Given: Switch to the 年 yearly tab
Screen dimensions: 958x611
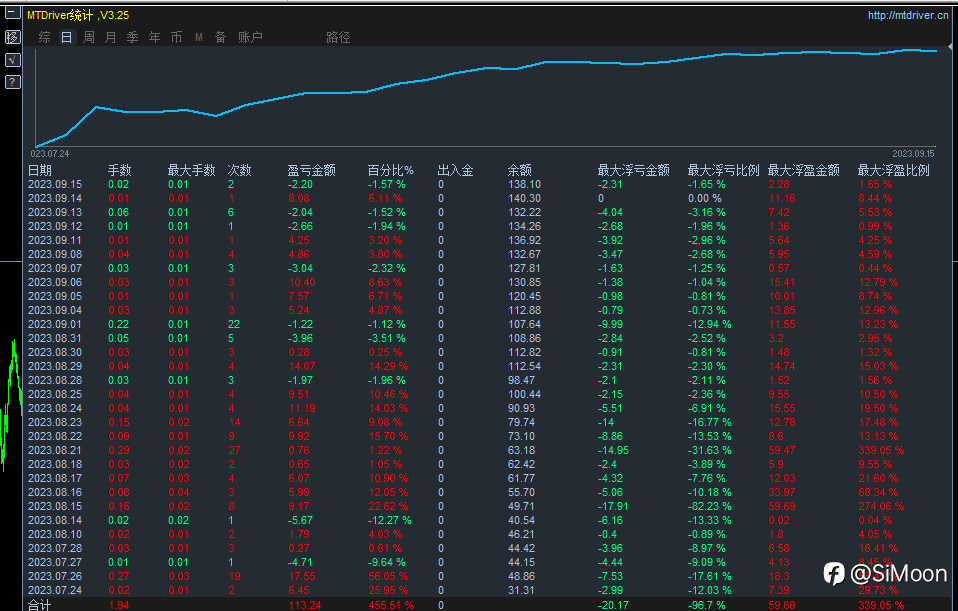Looking at the screenshot, I should pyautogui.click(x=154, y=37).
